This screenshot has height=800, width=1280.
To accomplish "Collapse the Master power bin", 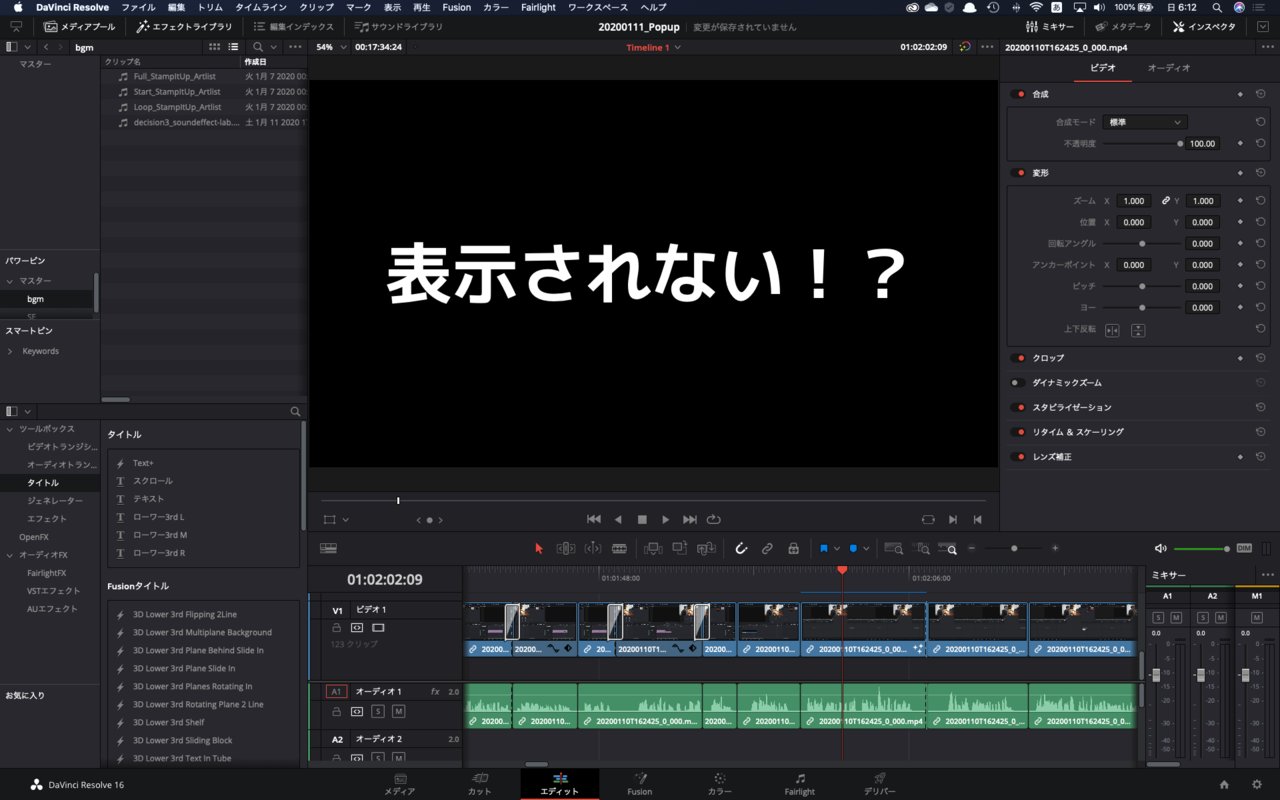I will point(10,281).
